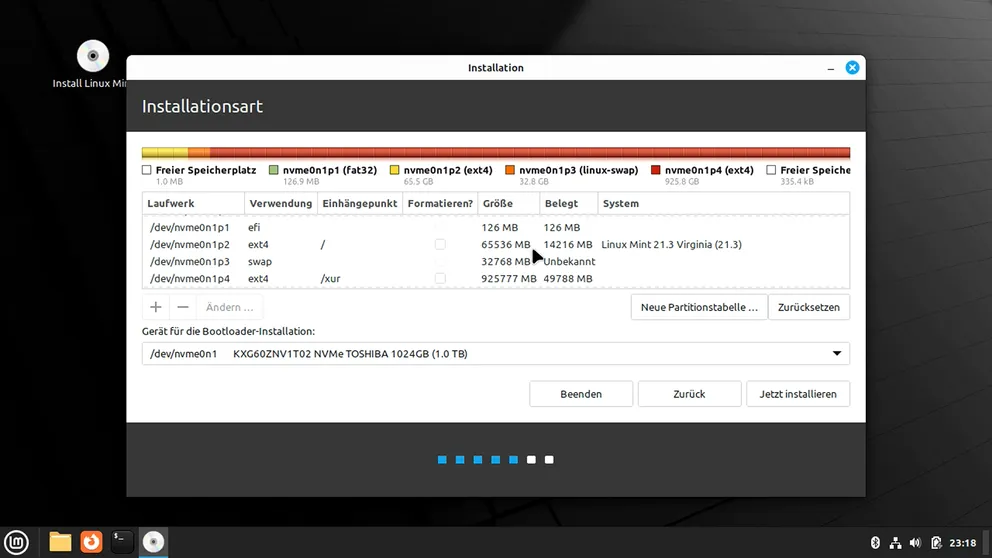Select the /dev/nvme0n1p1 row
This screenshot has height=558, width=992.
[x=496, y=227]
